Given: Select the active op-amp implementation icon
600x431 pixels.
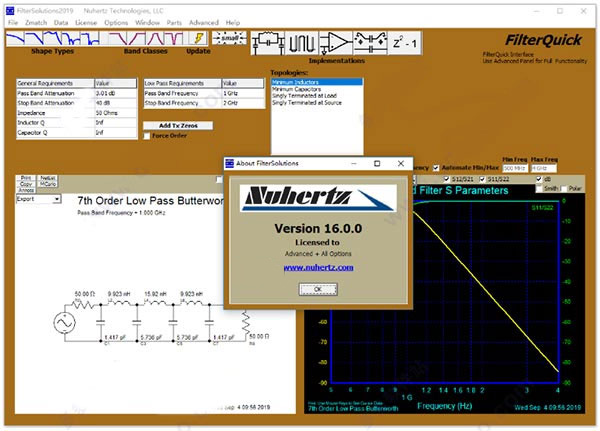Looking at the screenshot, I should 336,43.
